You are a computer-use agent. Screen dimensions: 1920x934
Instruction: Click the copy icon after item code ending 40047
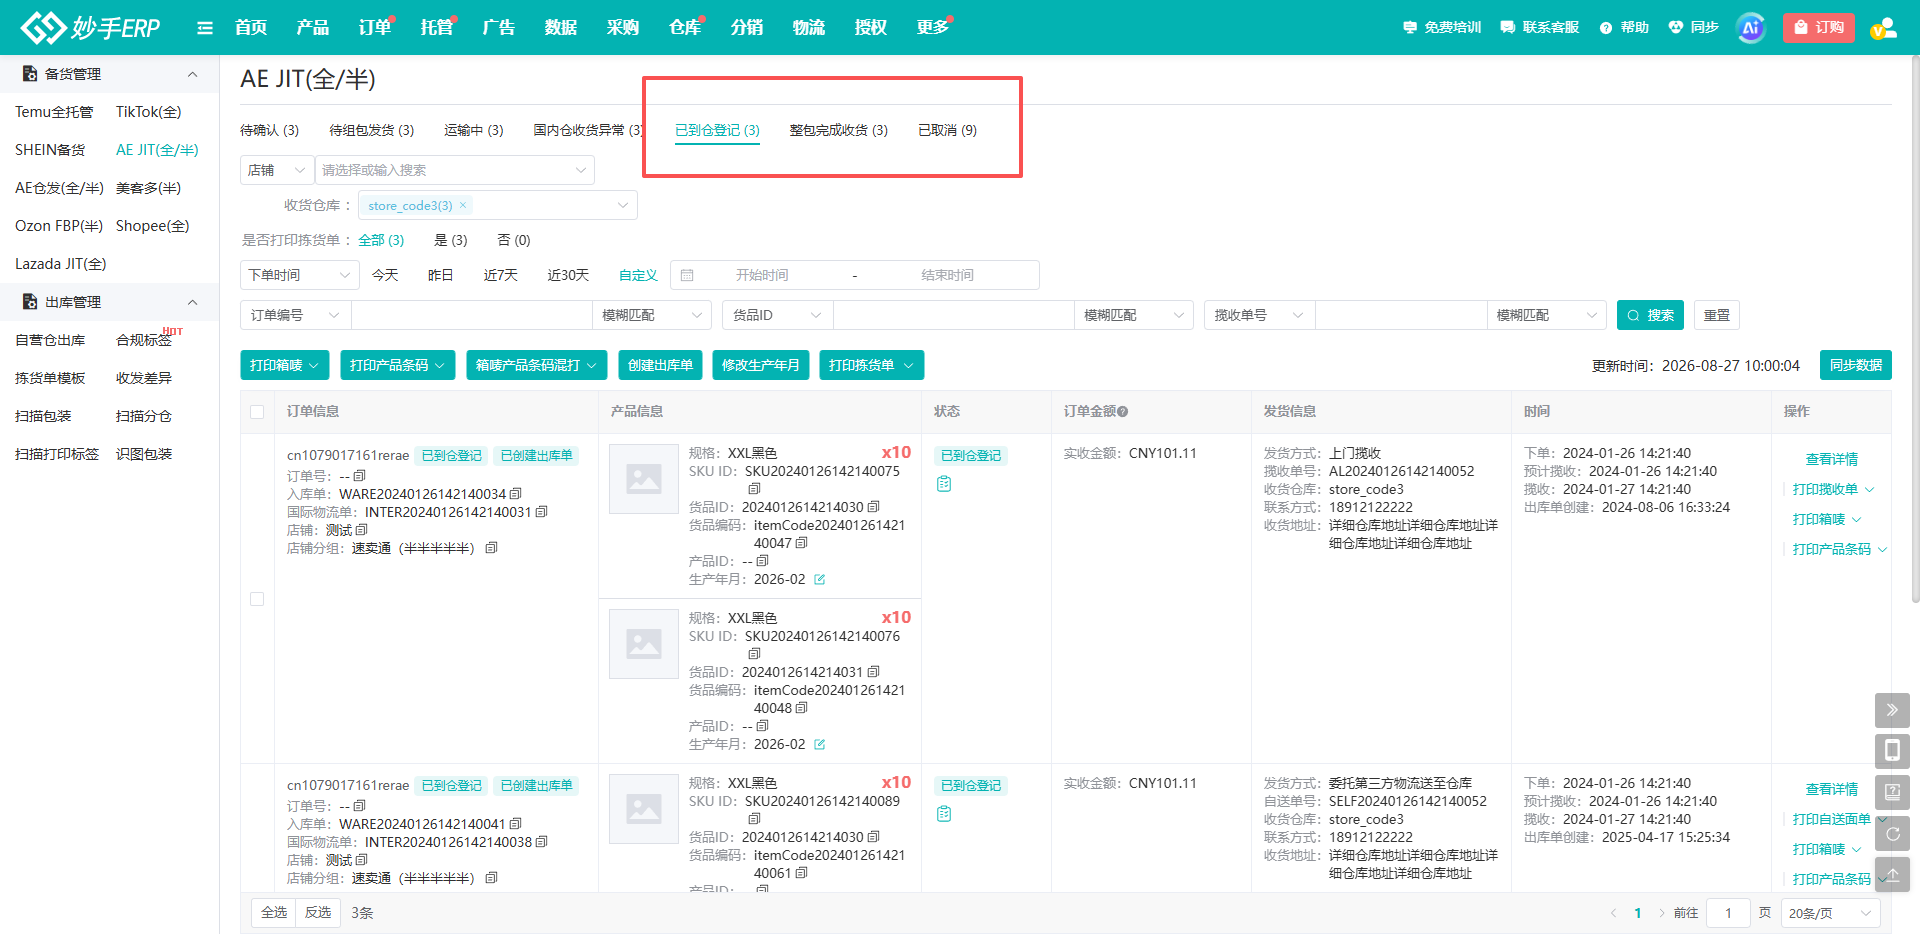pyautogui.click(x=802, y=543)
